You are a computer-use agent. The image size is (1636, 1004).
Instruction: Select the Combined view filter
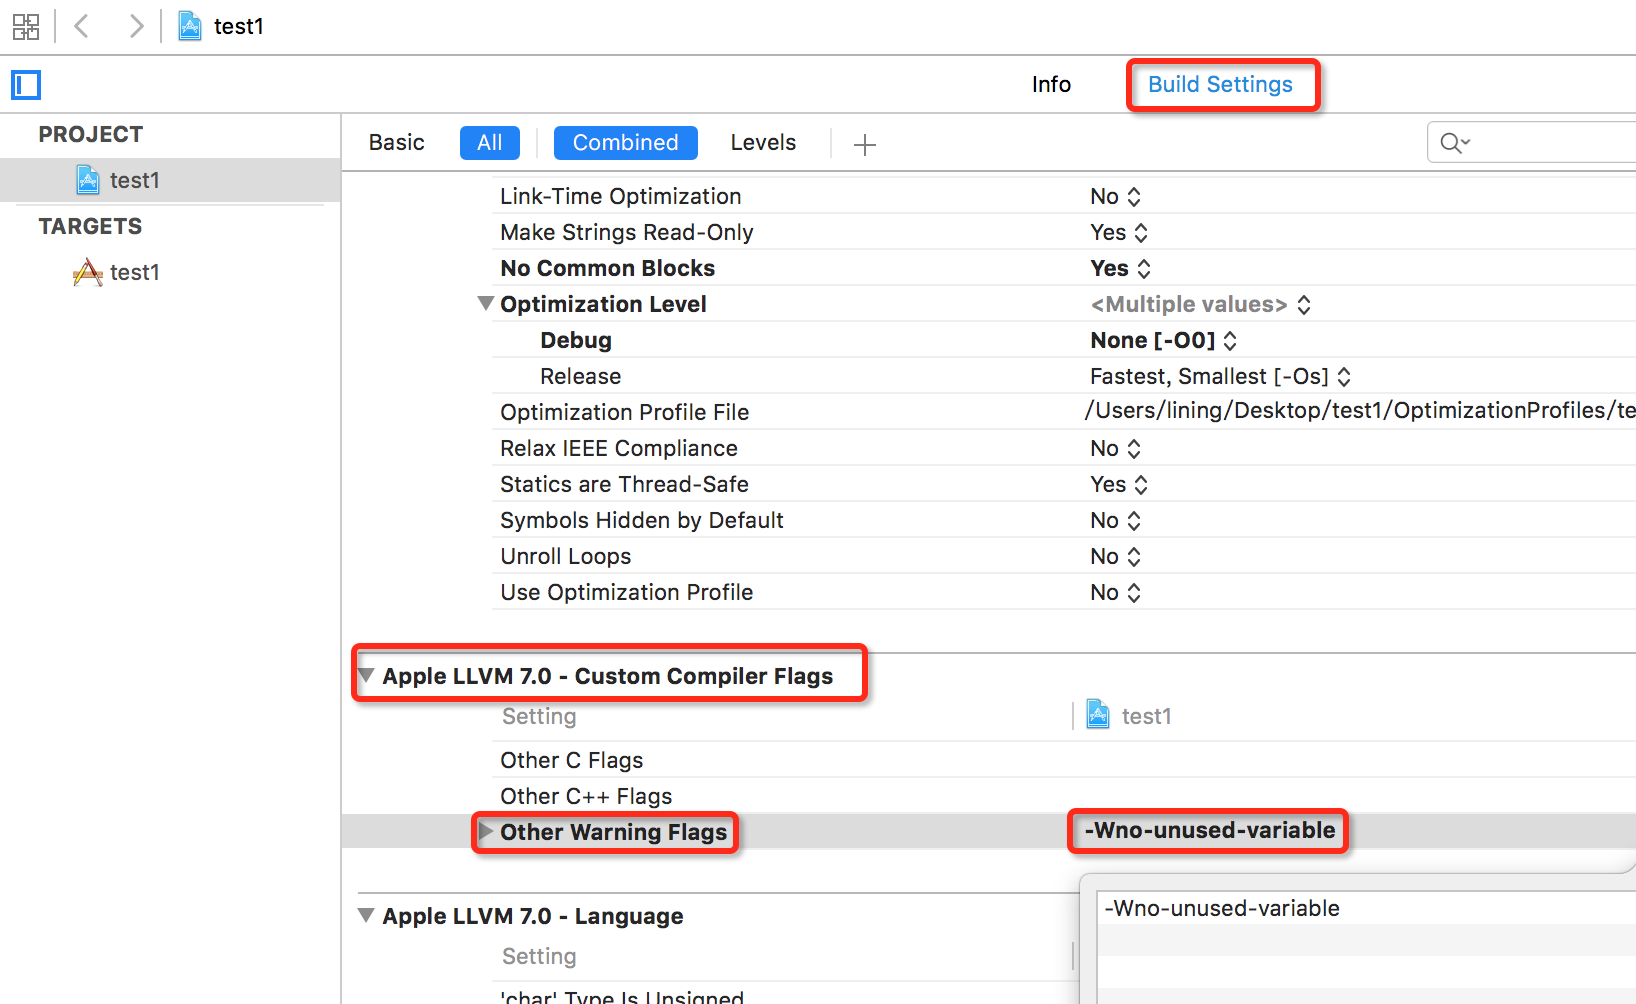(625, 143)
